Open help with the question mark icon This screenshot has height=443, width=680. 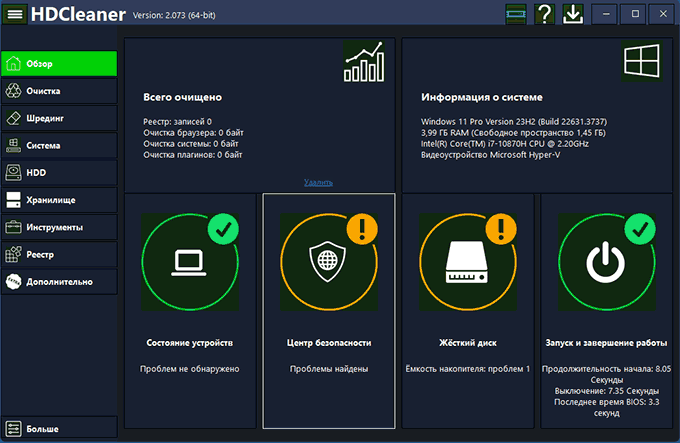click(x=544, y=14)
